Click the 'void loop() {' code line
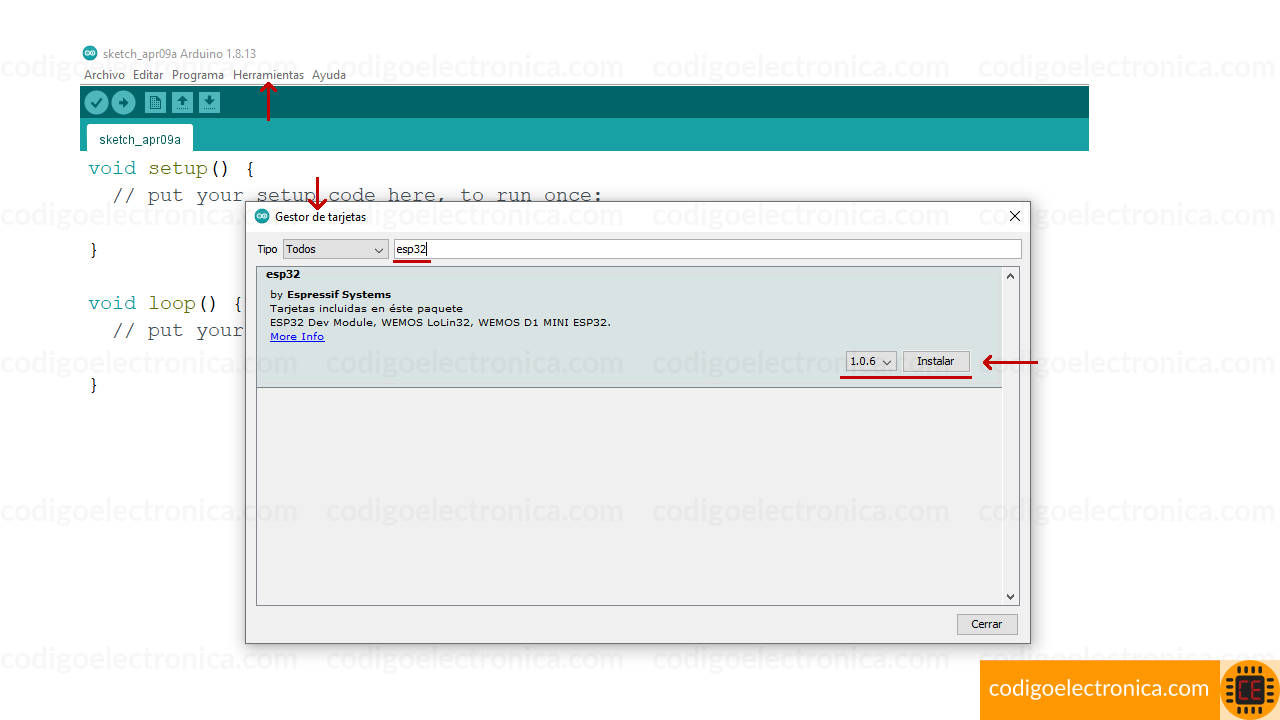Screen dimensions: 1280x720 tap(165, 303)
